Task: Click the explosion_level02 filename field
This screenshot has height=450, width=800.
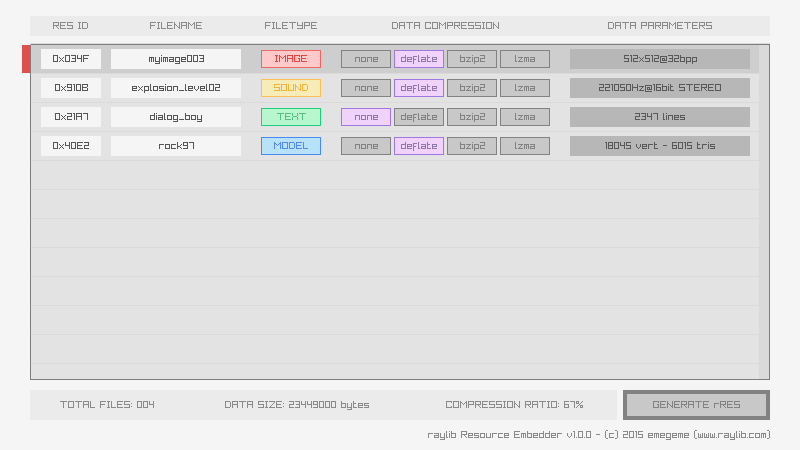Action: pyautogui.click(x=176, y=88)
